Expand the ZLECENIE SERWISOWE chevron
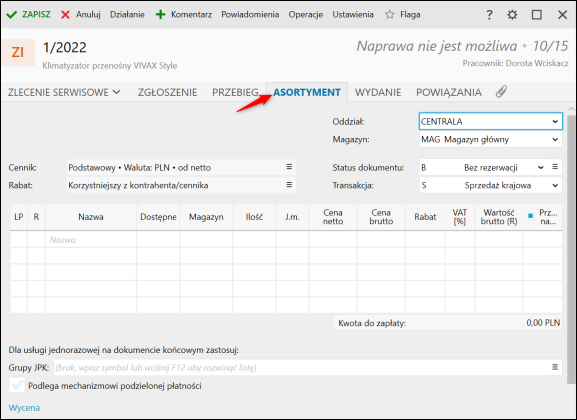 tap(117, 92)
